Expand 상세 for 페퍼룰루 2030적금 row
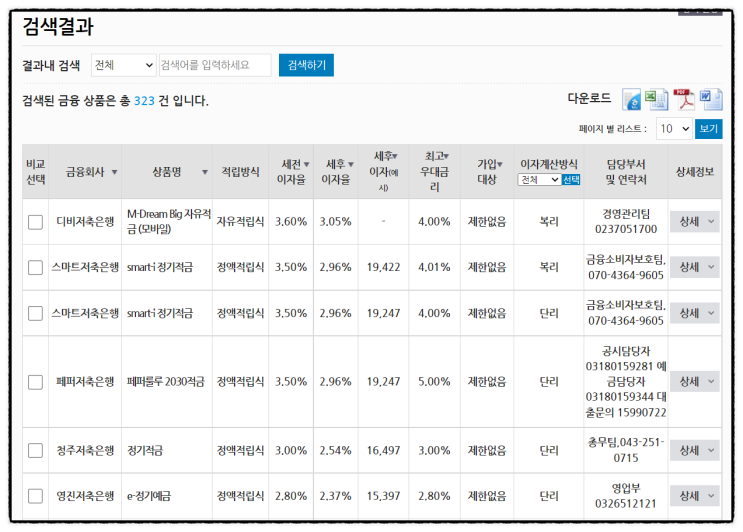The height and width of the screenshot is (532, 743). (695, 381)
